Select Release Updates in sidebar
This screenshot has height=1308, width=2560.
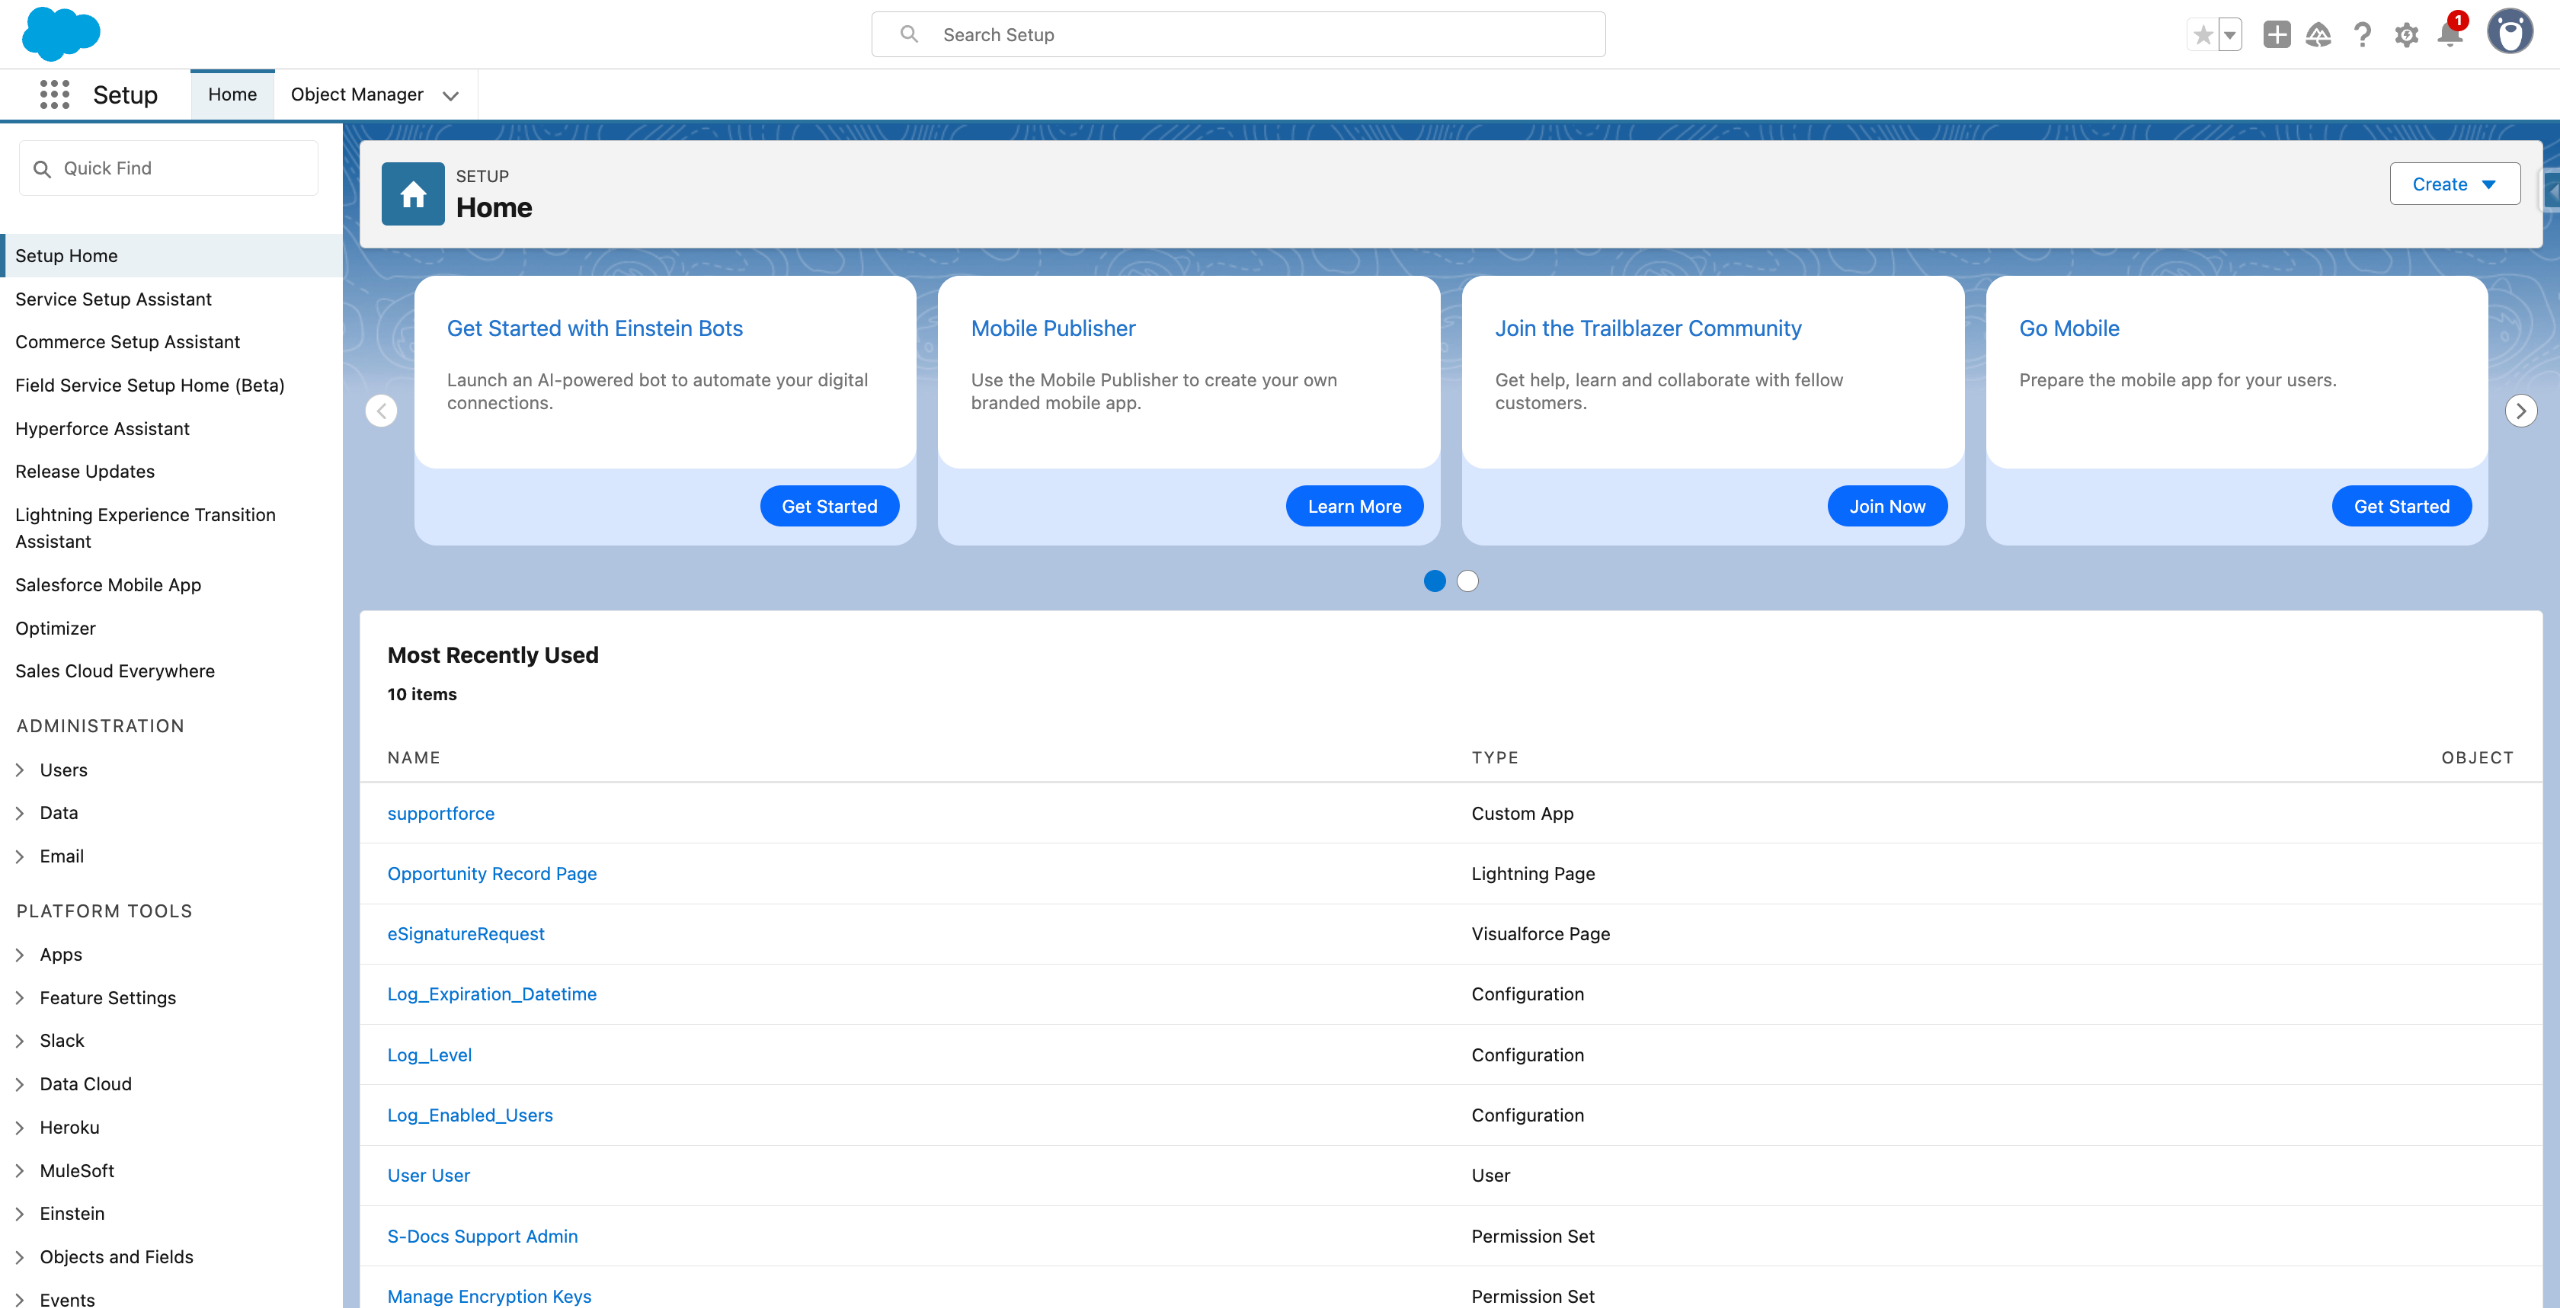click(x=85, y=472)
